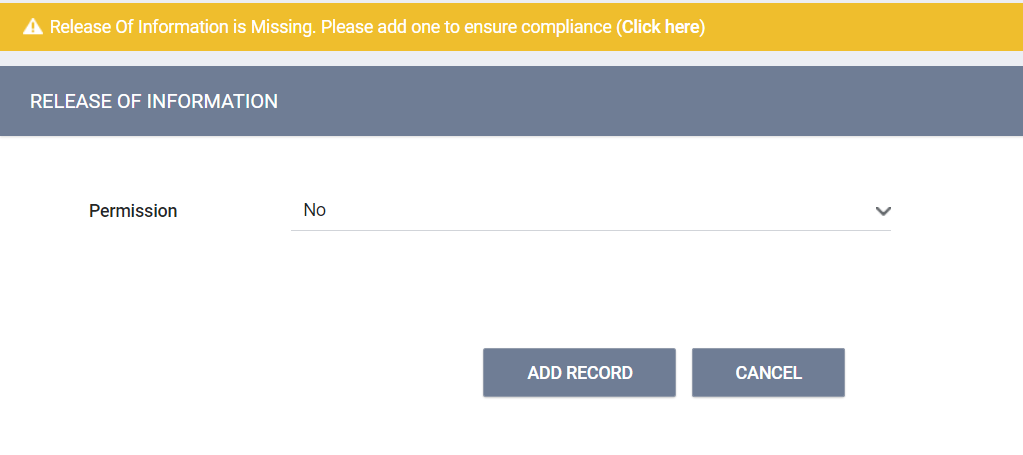Follow the bold Click here link in banner

pyautogui.click(x=660, y=27)
